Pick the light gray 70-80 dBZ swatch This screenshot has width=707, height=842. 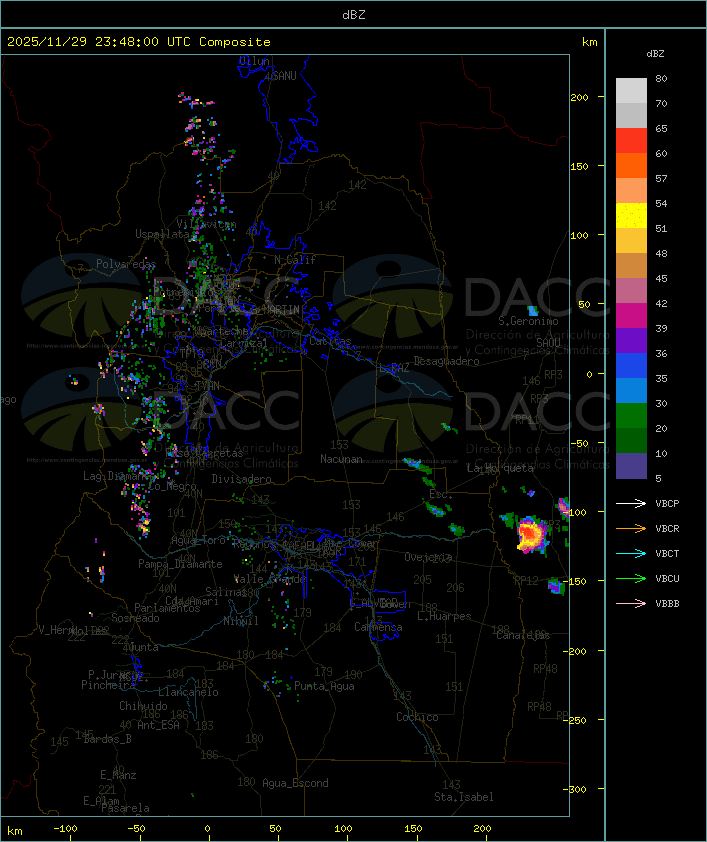(631, 90)
